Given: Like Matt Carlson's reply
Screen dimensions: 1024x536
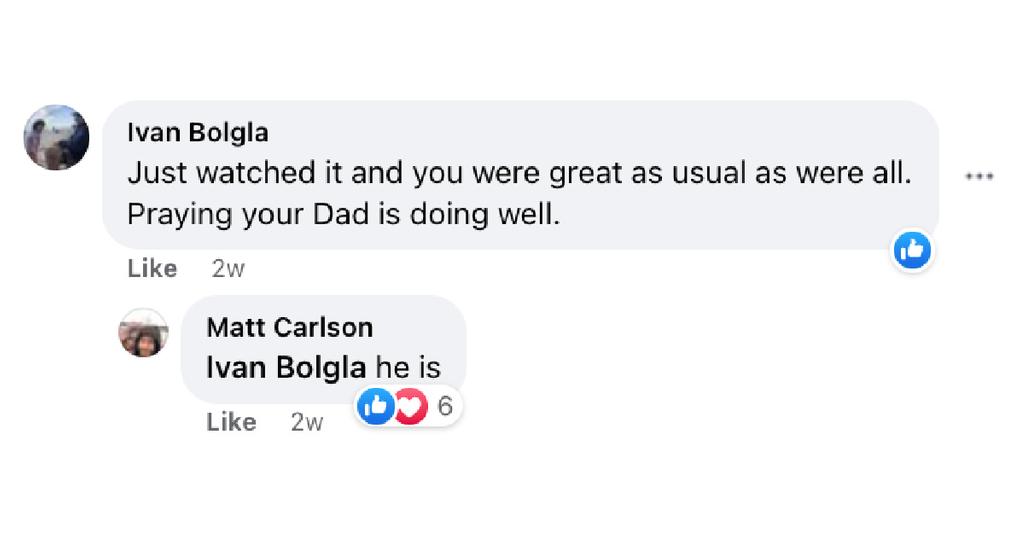Looking at the screenshot, I should [231, 422].
